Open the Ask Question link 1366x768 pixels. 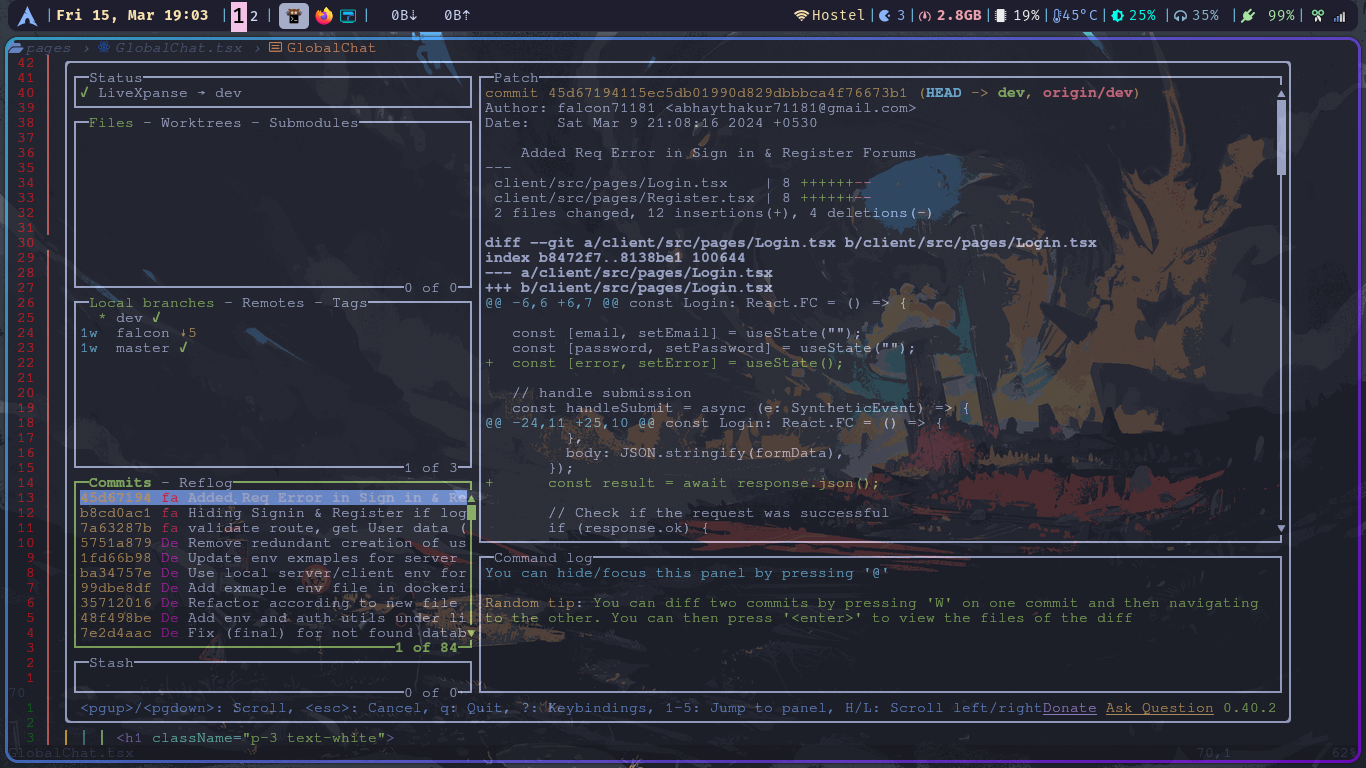point(1160,708)
